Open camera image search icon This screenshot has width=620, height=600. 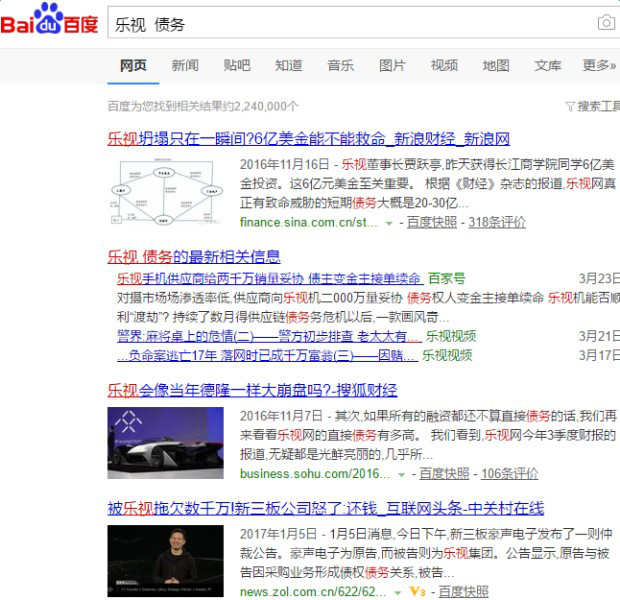click(x=606, y=23)
